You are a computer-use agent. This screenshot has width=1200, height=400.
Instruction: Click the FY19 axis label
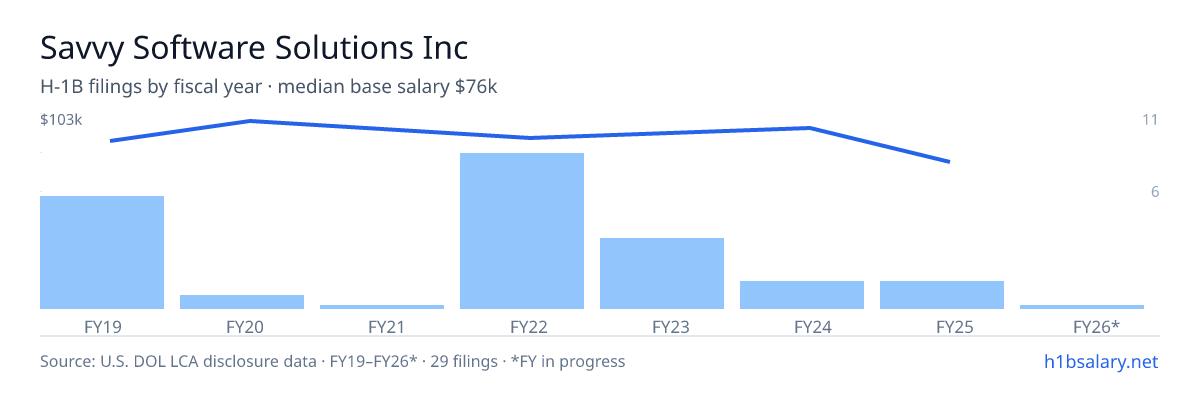point(102,326)
